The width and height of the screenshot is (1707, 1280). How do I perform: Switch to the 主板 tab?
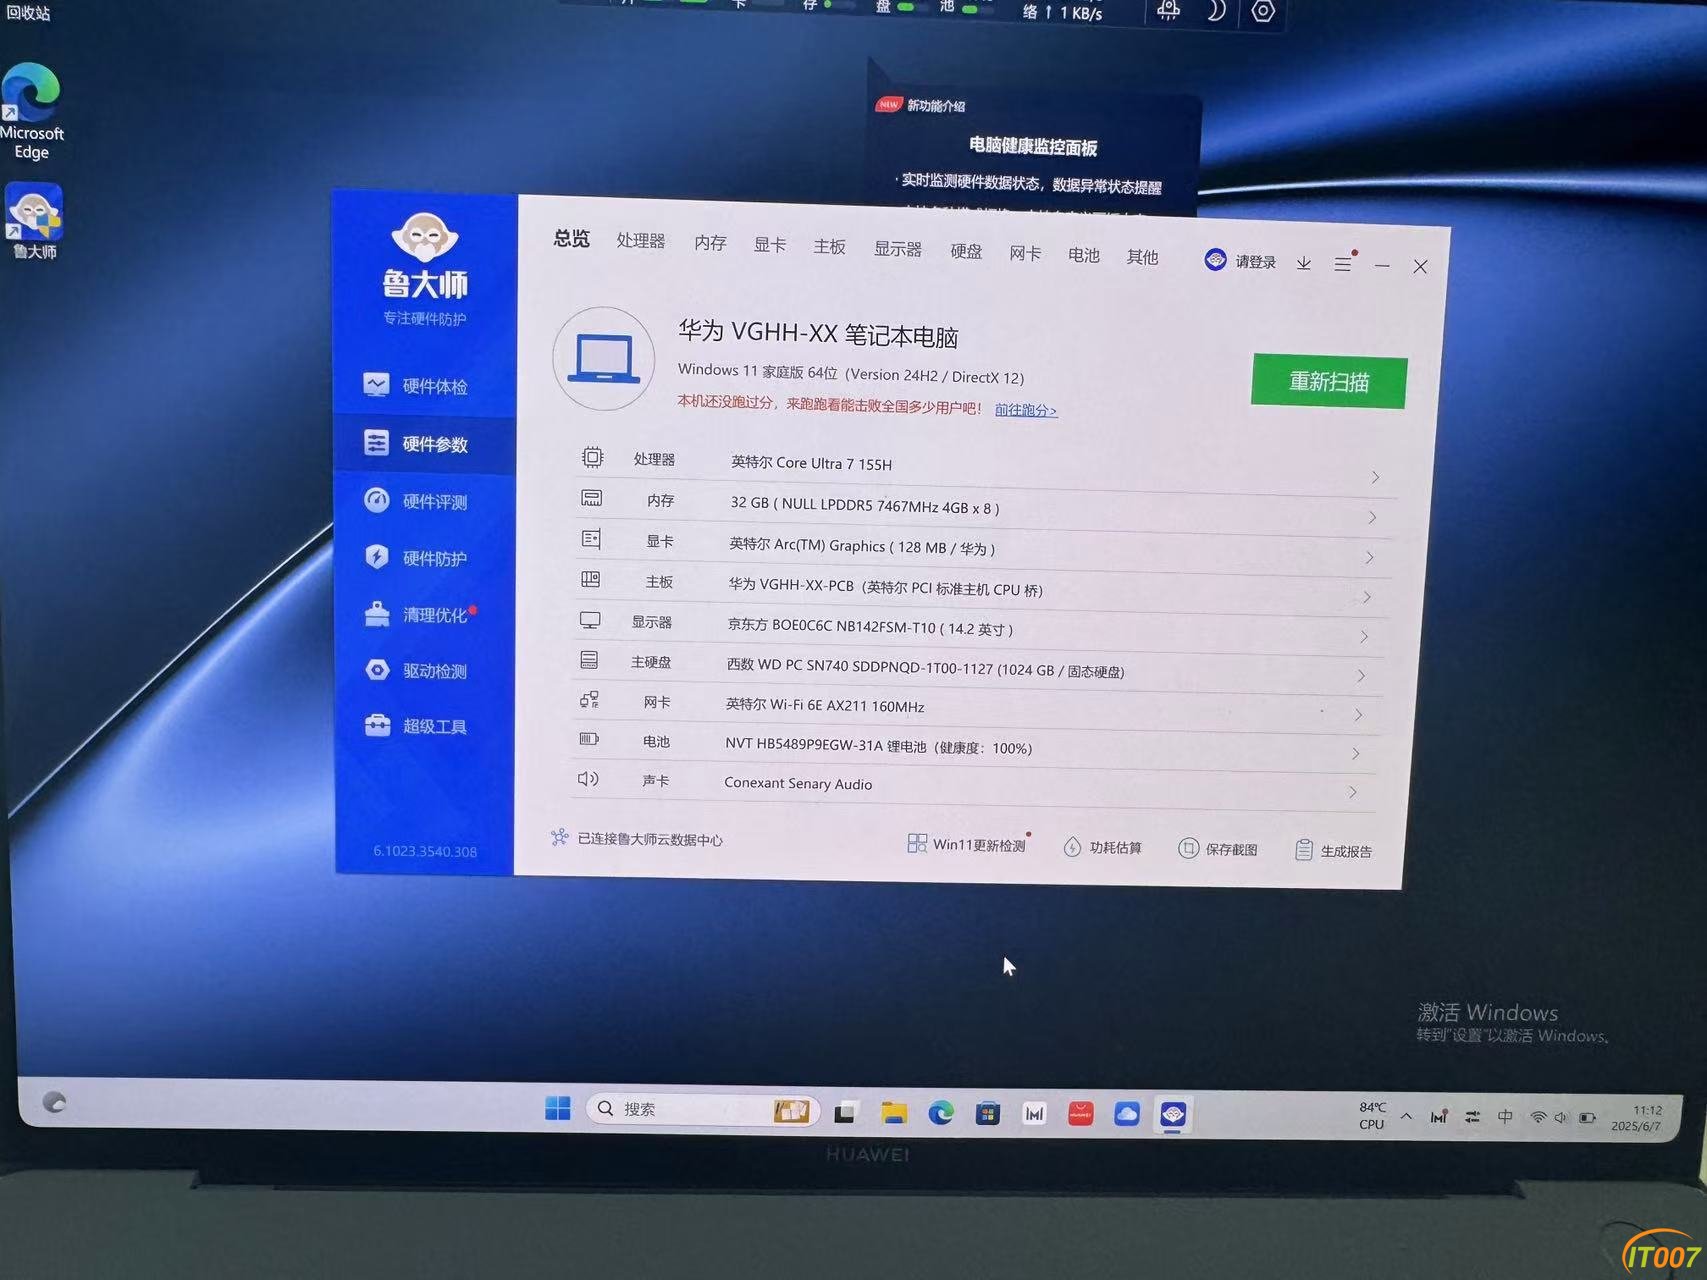tap(829, 247)
